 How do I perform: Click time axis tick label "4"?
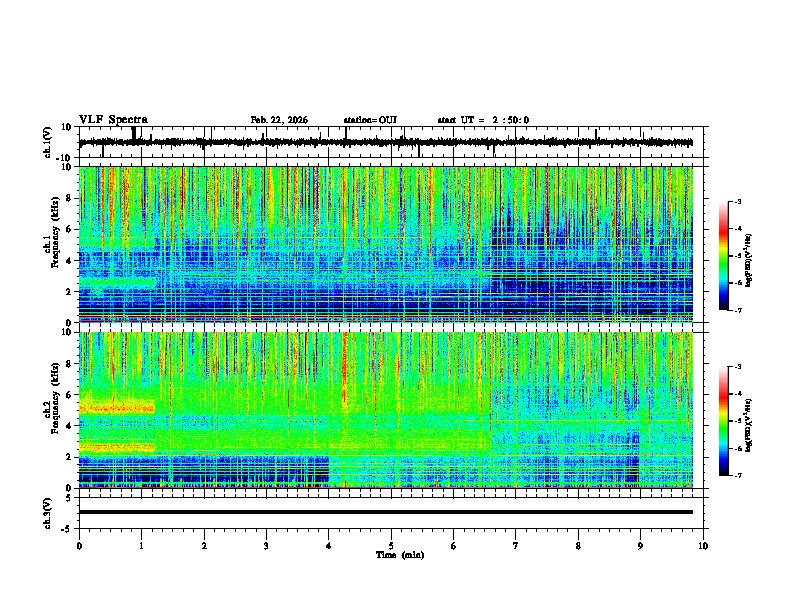(x=329, y=545)
